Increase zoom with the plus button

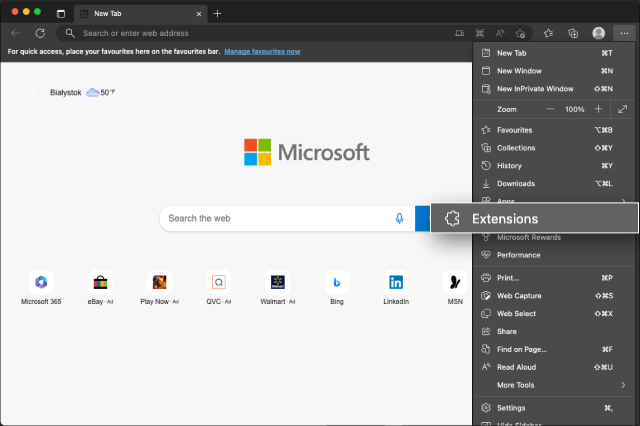(x=598, y=108)
